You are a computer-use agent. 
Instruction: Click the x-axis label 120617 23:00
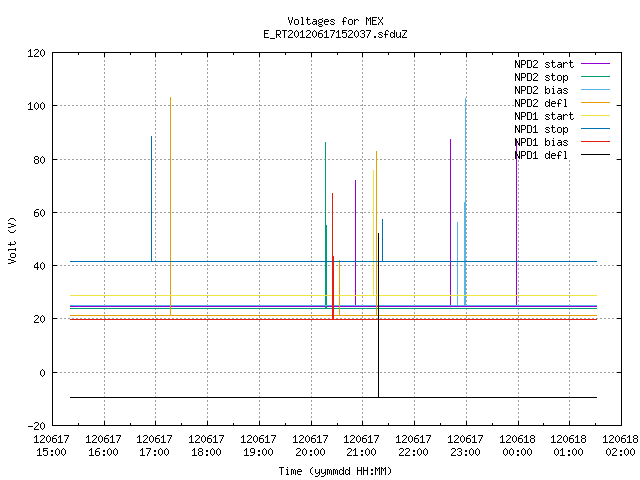coord(465,446)
